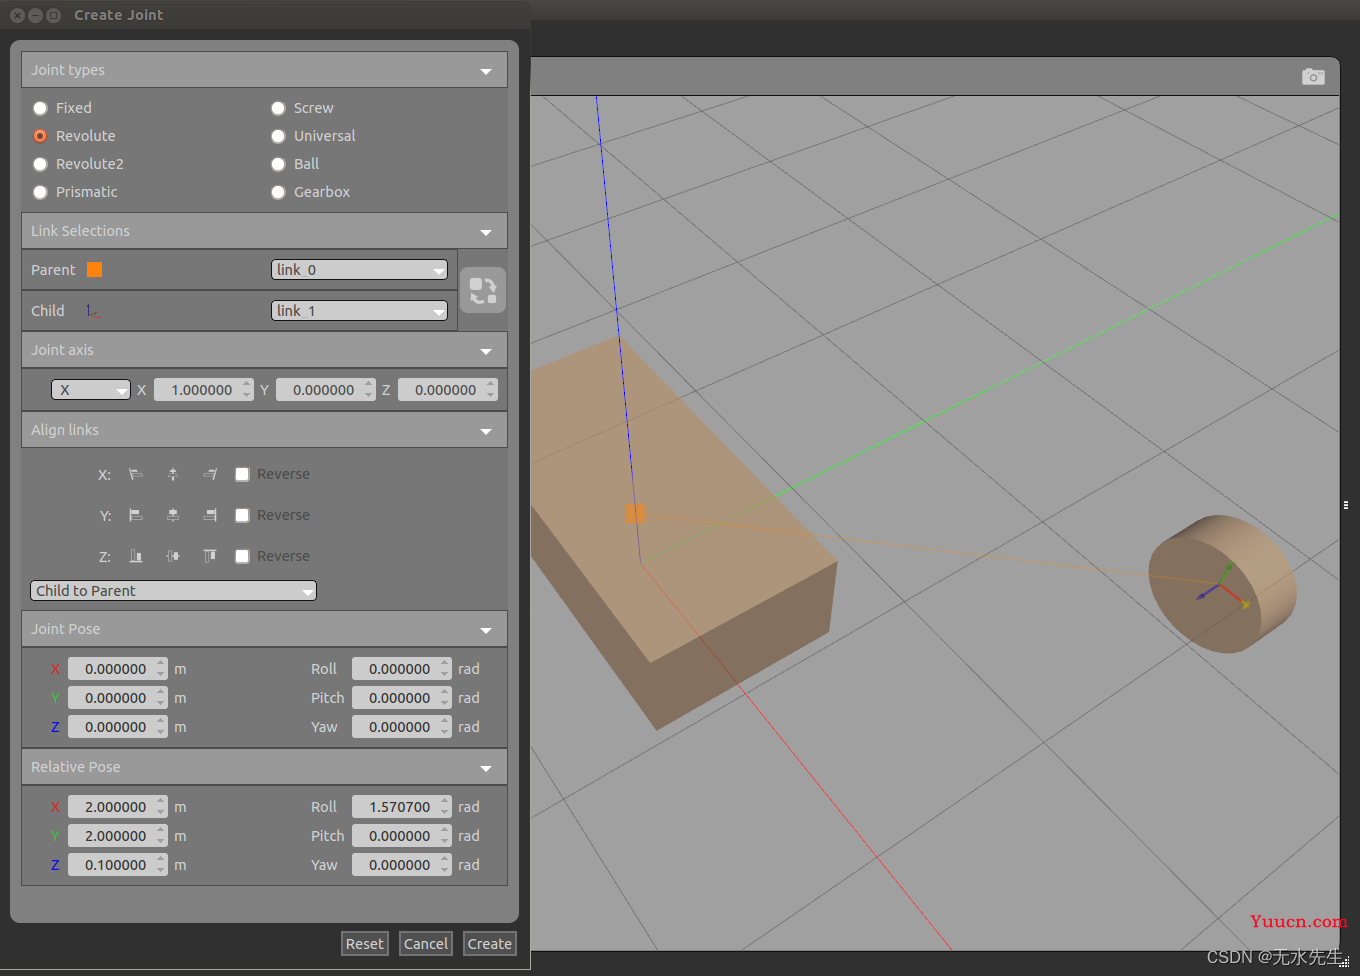Viewport: 1360px width, 976px height.
Task: Align links to X center
Action: (x=173, y=474)
